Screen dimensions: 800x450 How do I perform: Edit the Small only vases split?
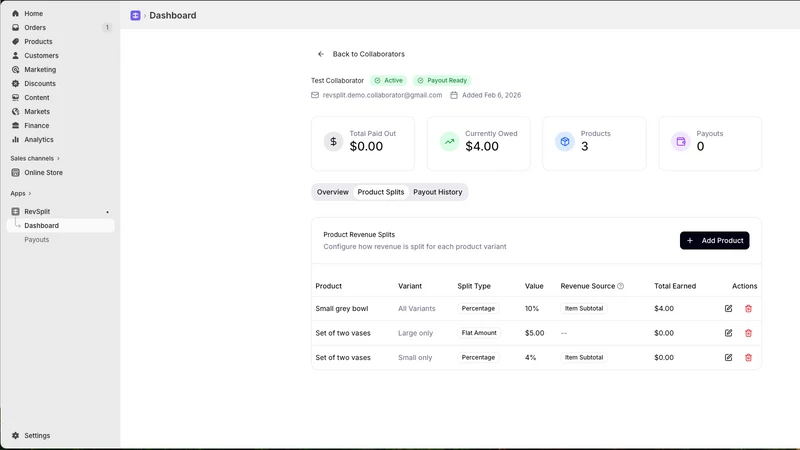(728, 358)
